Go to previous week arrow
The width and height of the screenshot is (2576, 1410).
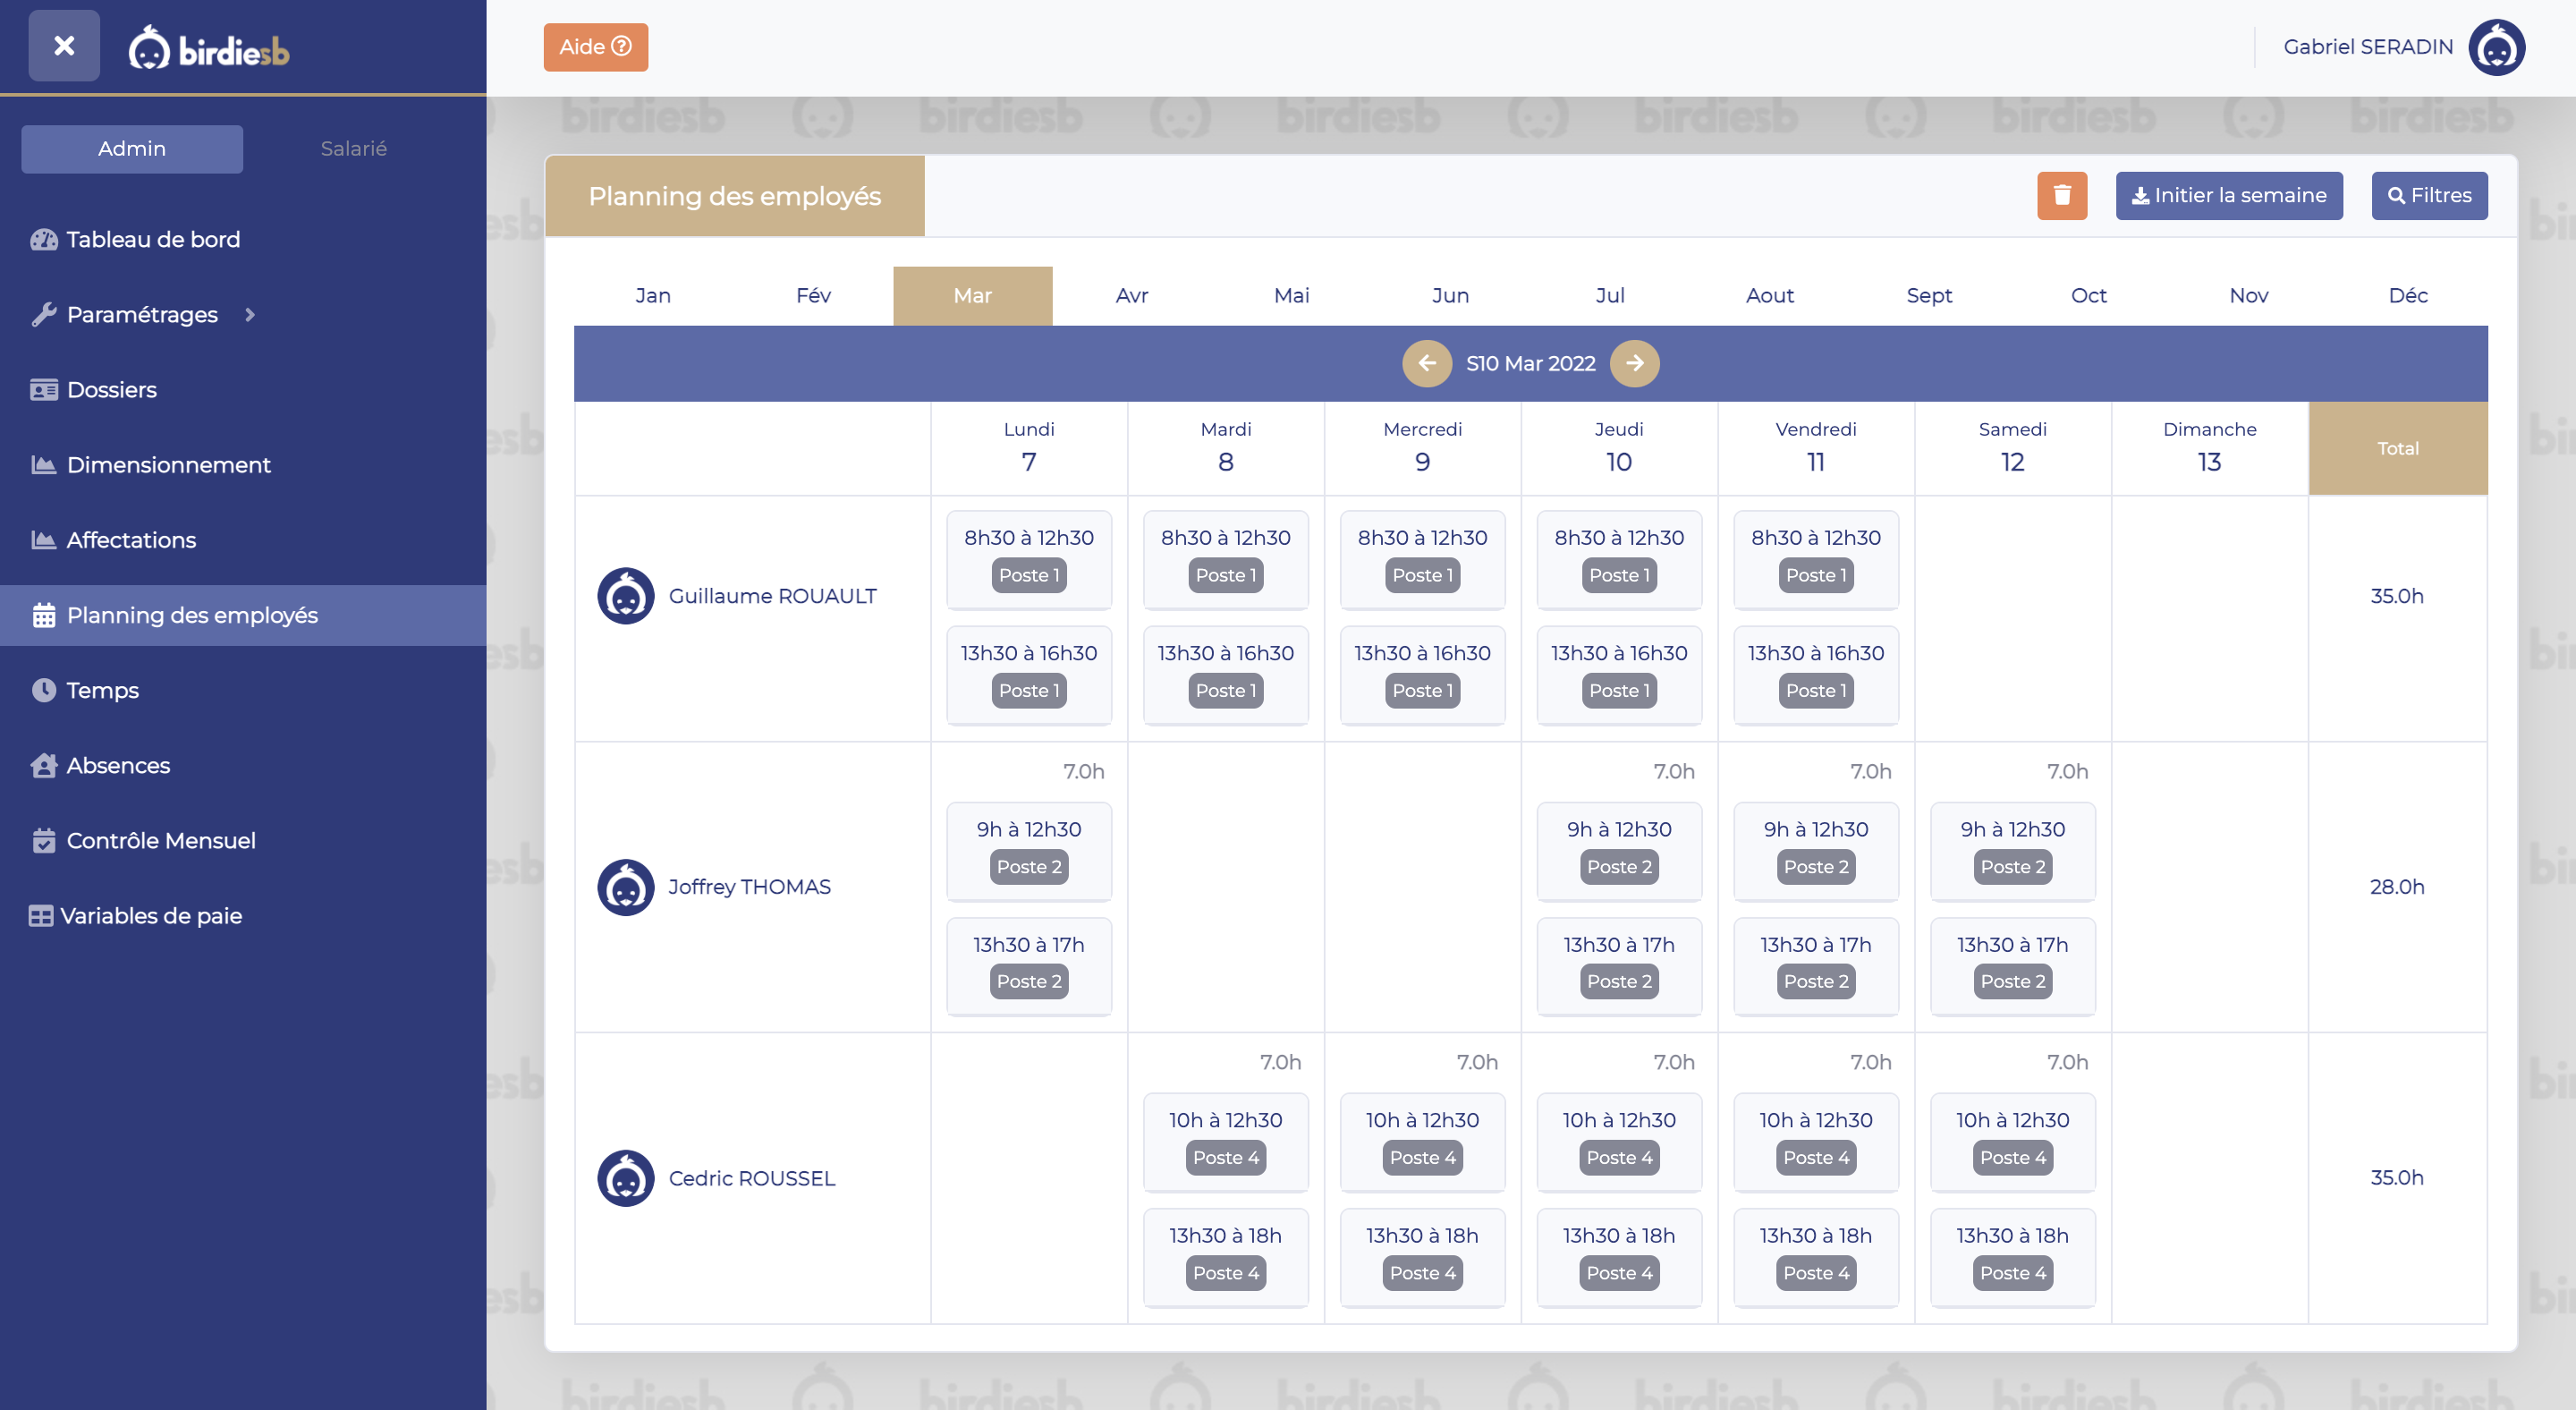[x=1426, y=363]
